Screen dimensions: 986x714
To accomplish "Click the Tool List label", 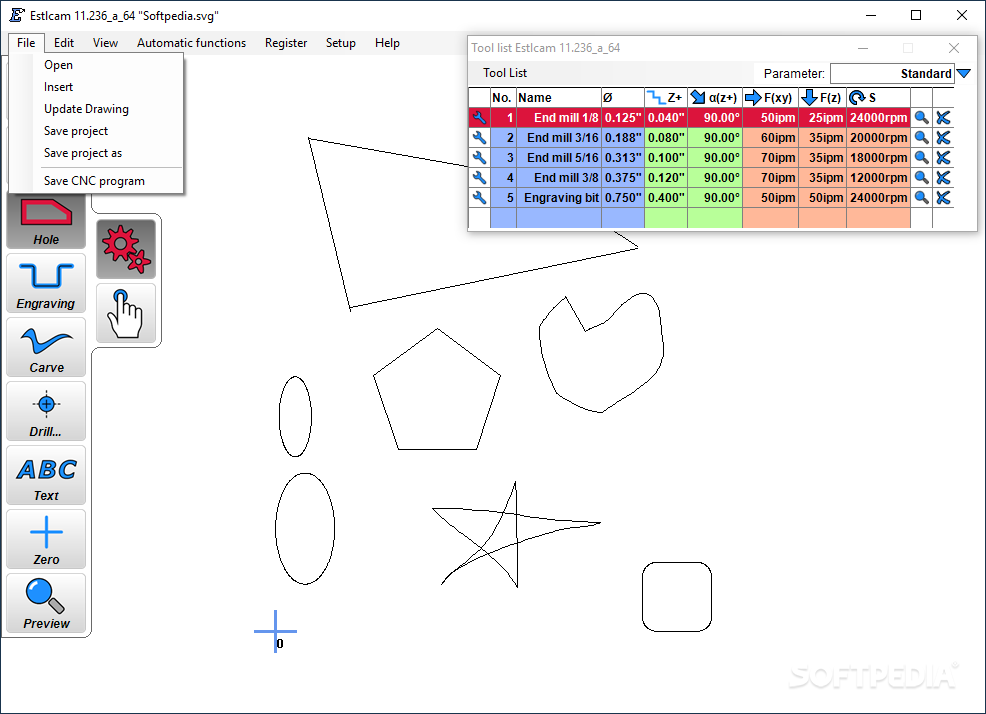I will point(504,73).
